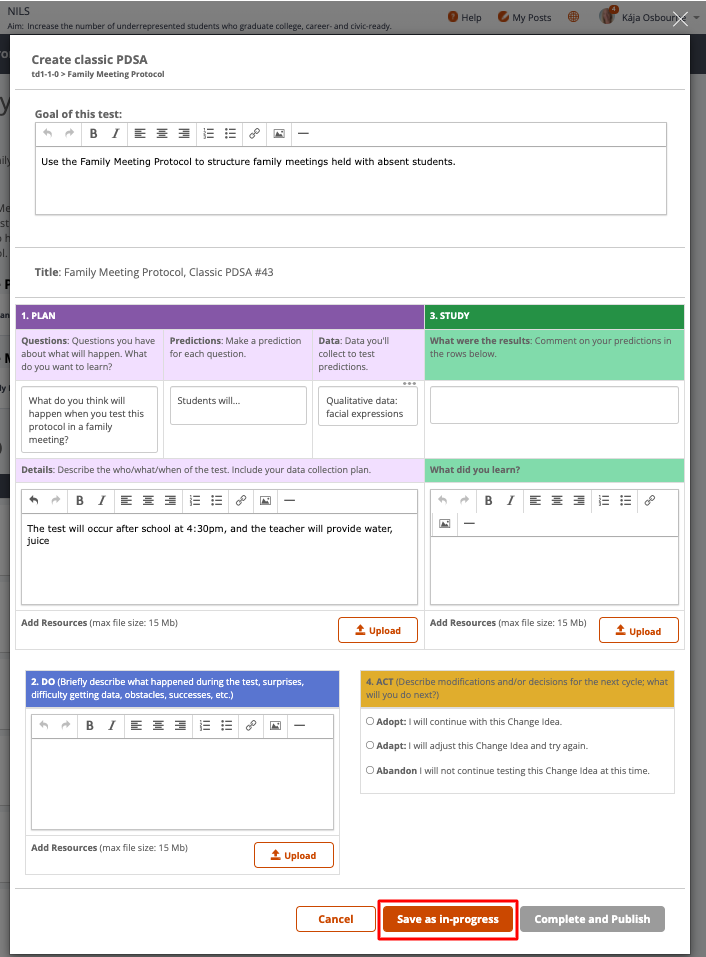Click Redo in Goal of this test toolbar

pyautogui.click(x=70, y=134)
